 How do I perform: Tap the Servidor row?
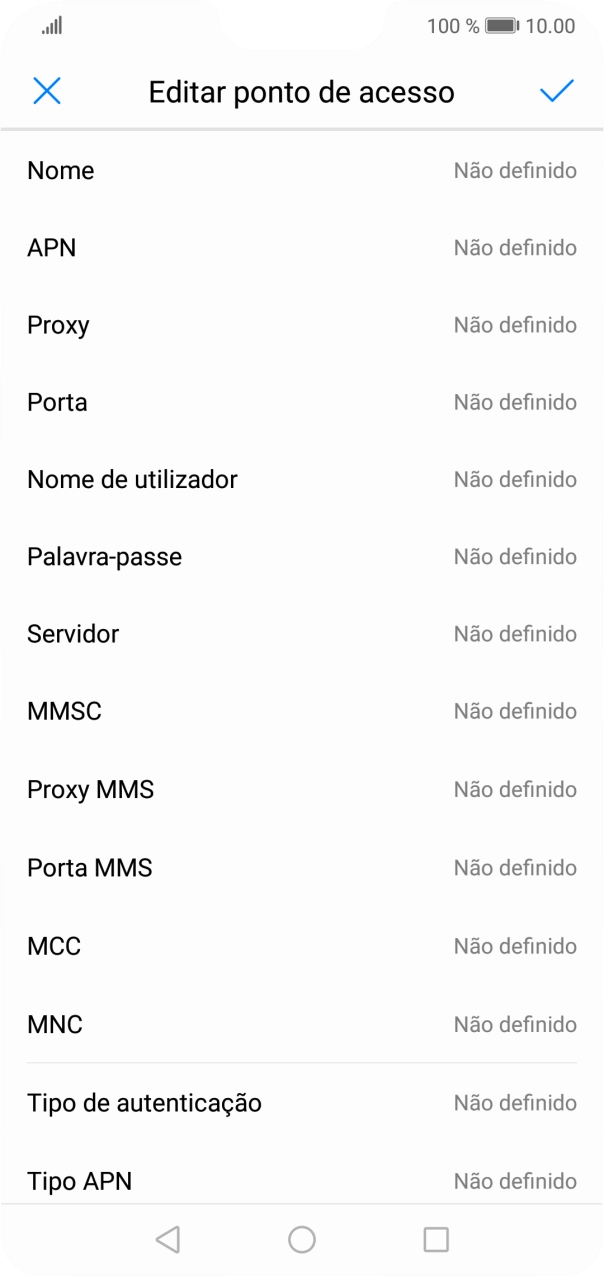pos(302,634)
